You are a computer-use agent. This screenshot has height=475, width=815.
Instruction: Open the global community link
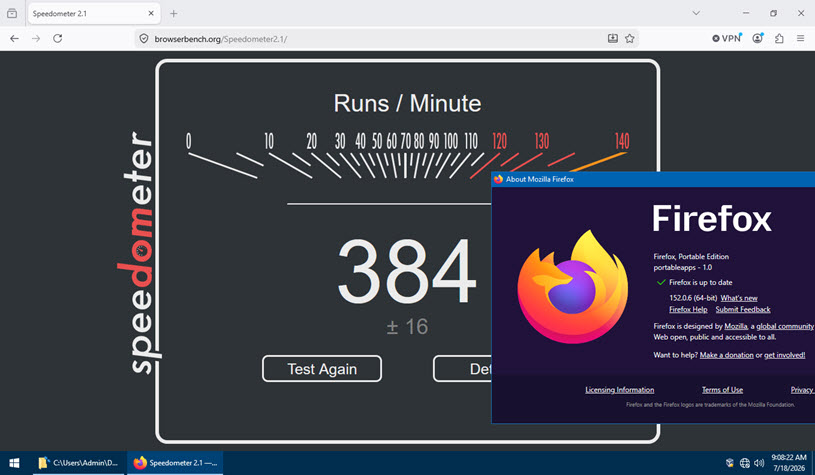785,326
